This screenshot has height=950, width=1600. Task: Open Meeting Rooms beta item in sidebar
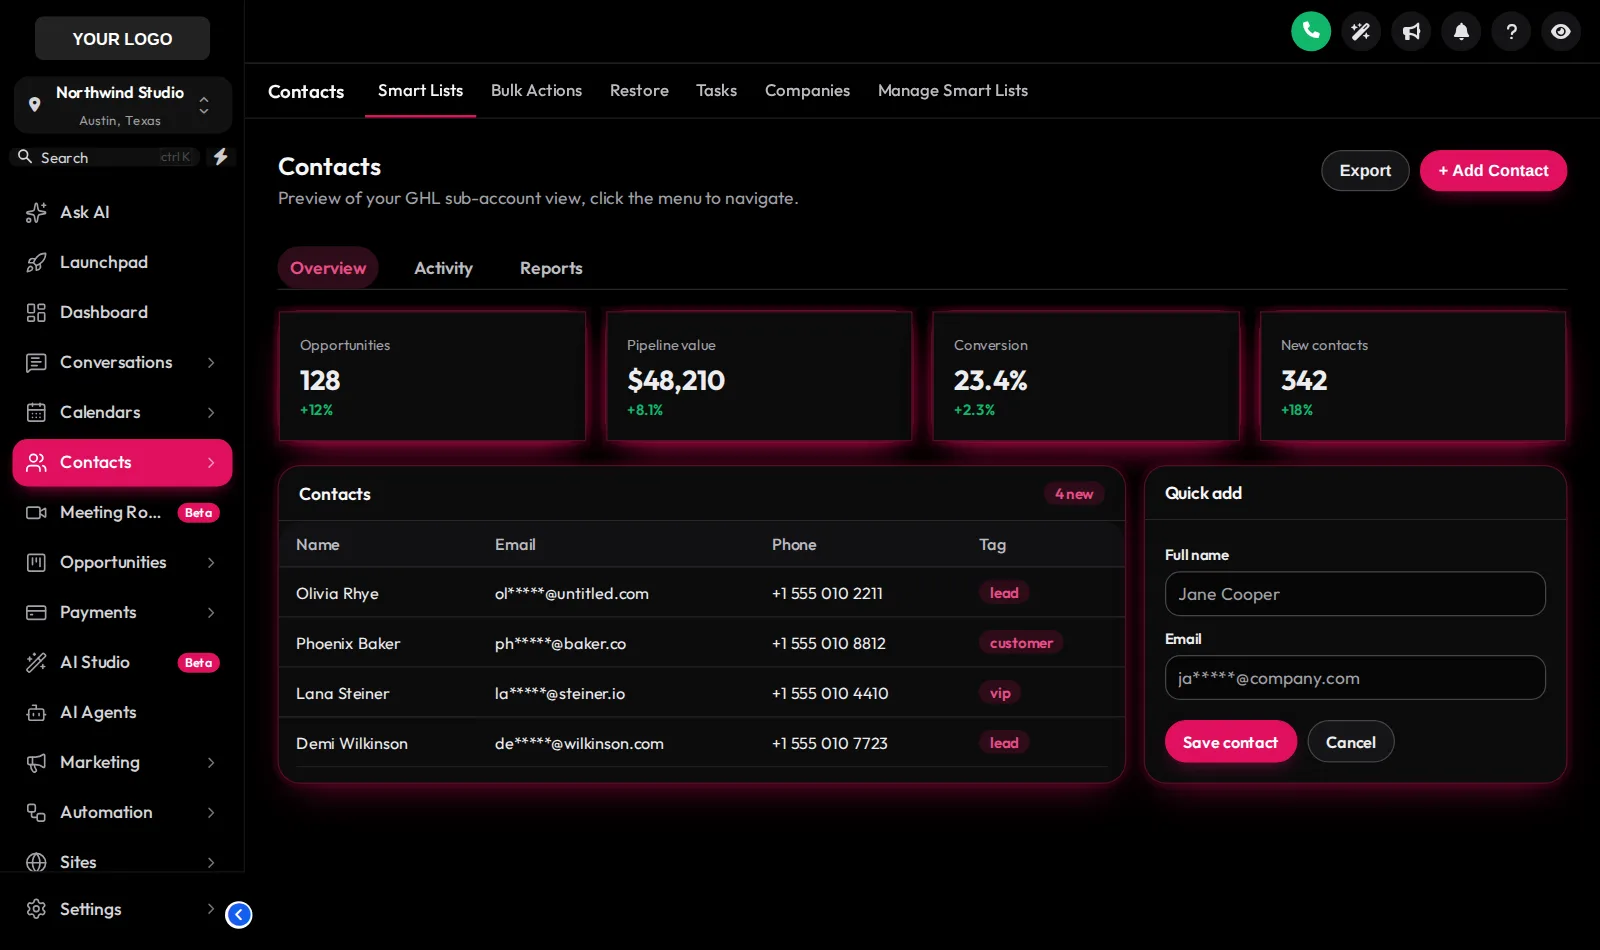tap(122, 512)
